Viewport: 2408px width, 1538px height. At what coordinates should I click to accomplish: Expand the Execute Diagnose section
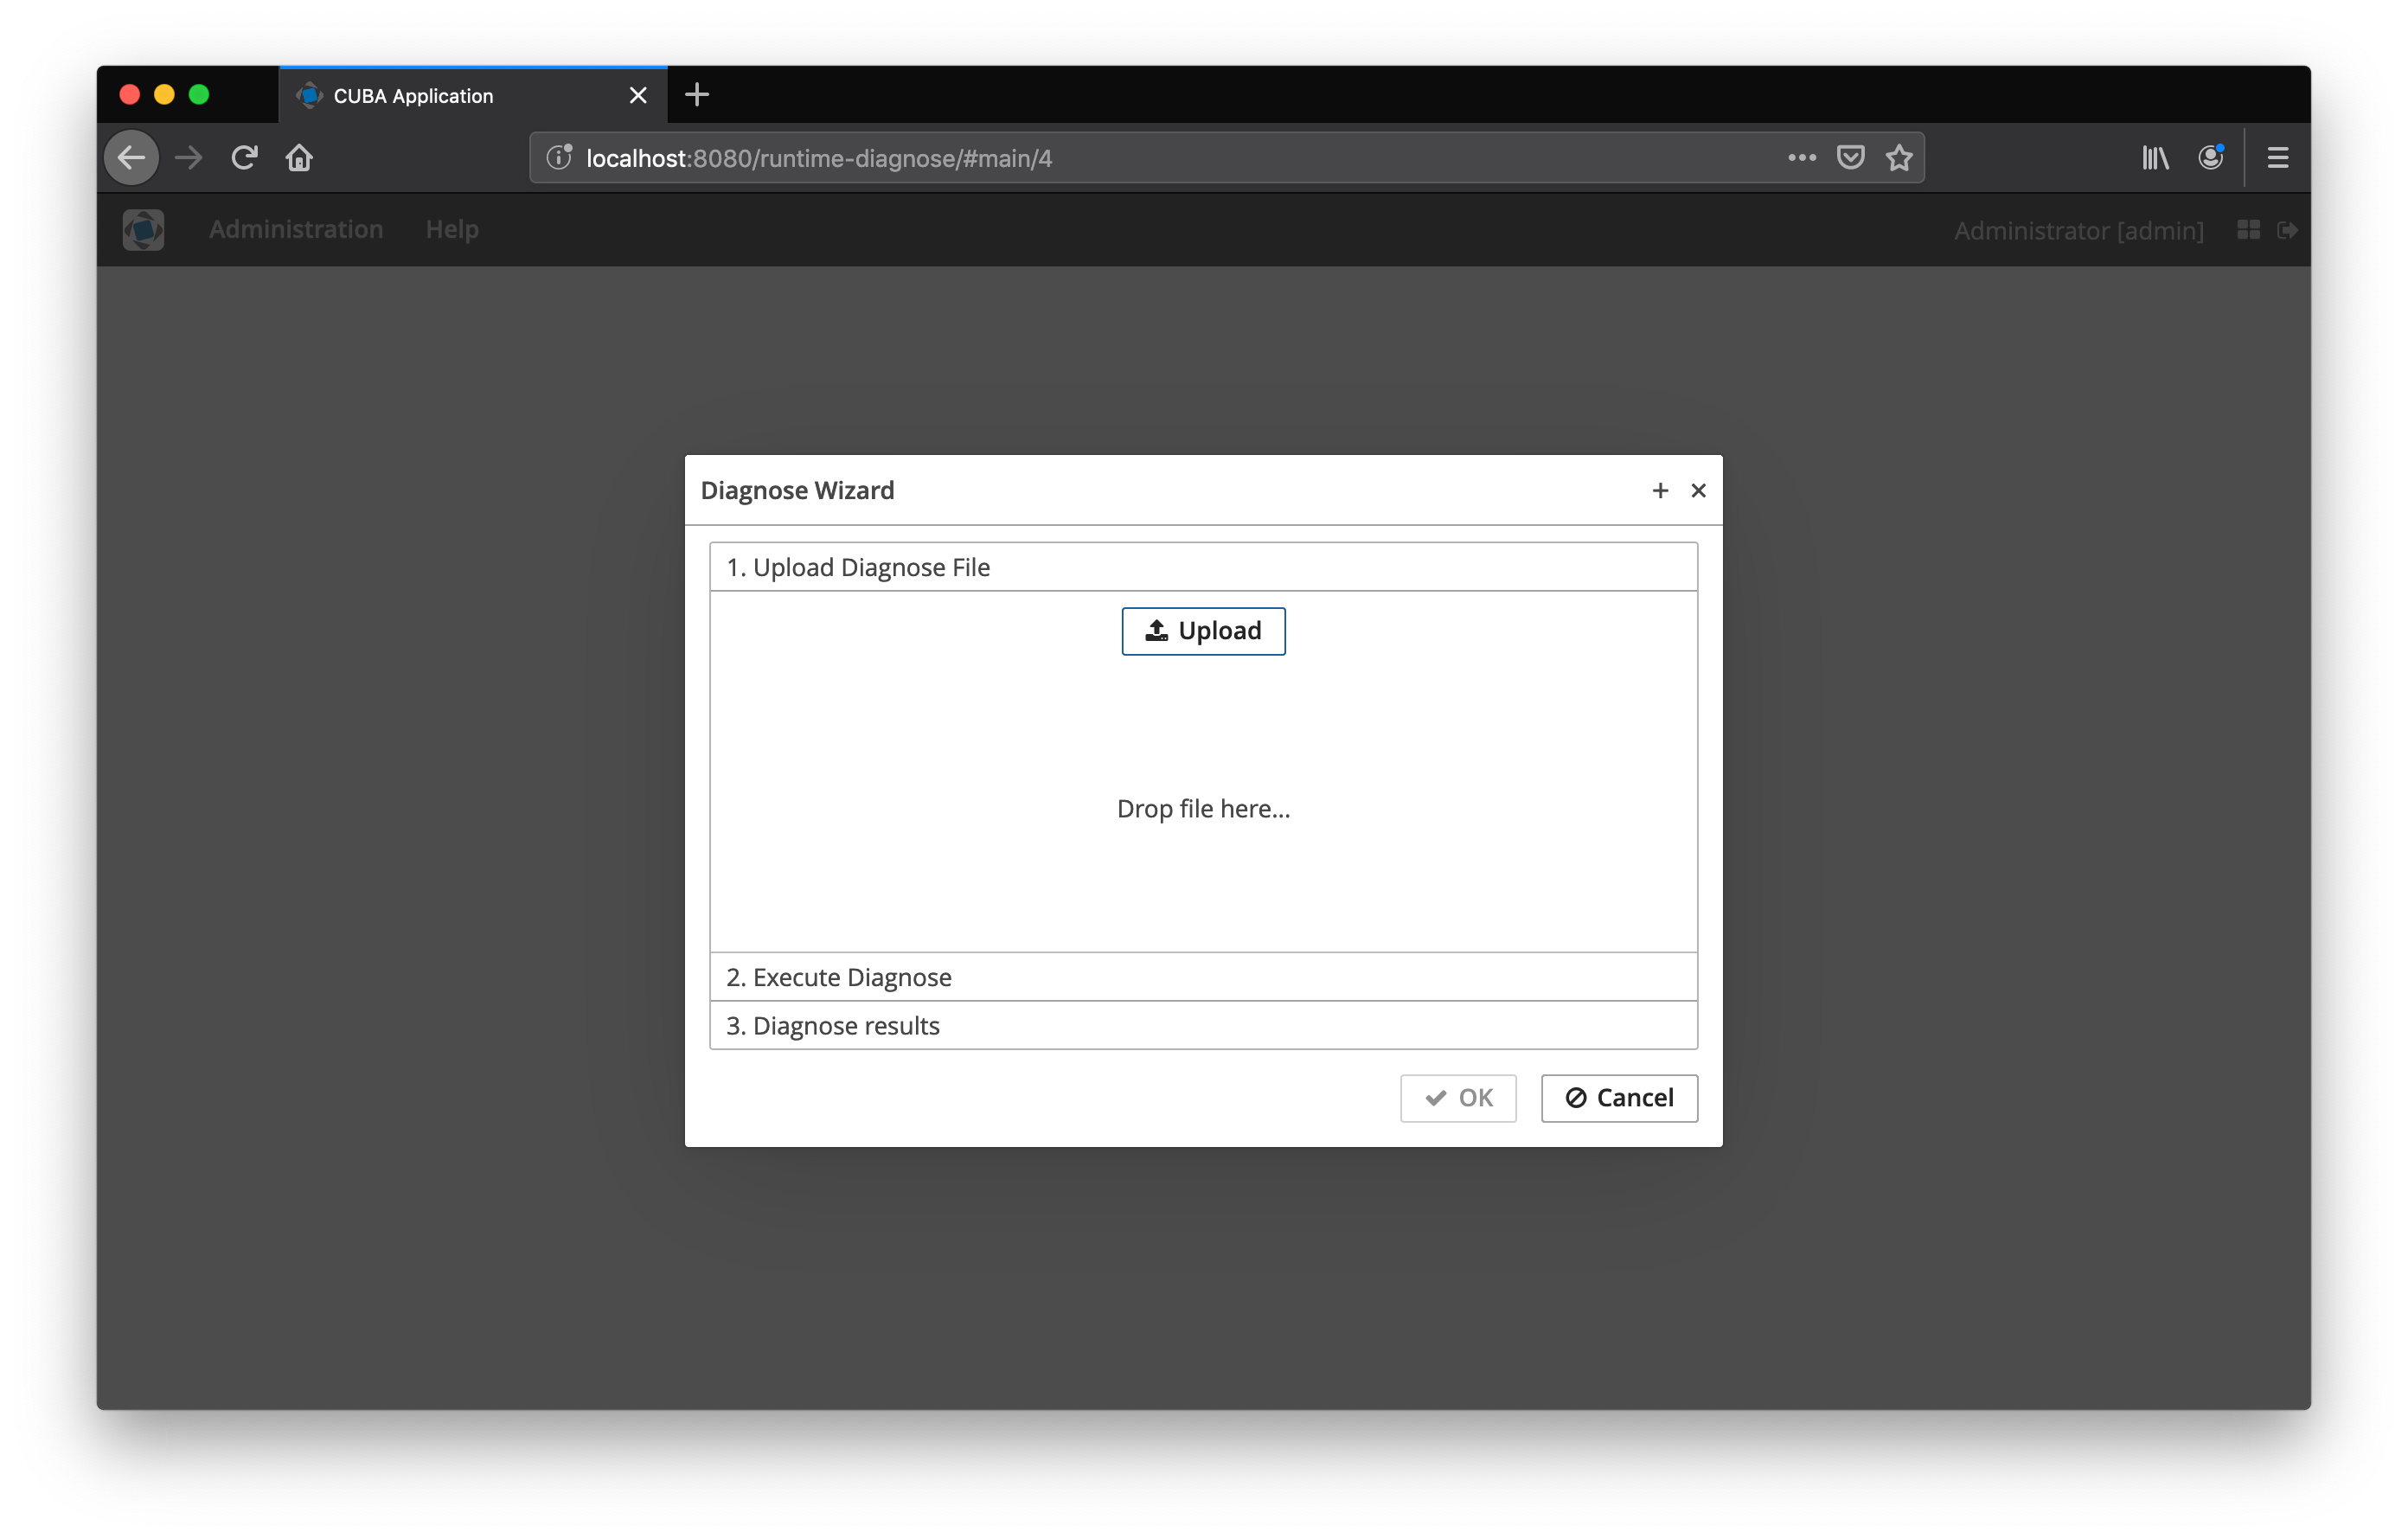point(1203,977)
